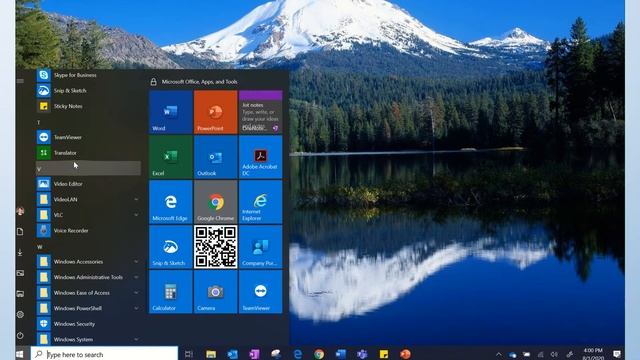Expand the Windows PowerShell chevron

pyautogui.click(x=136, y=308)
